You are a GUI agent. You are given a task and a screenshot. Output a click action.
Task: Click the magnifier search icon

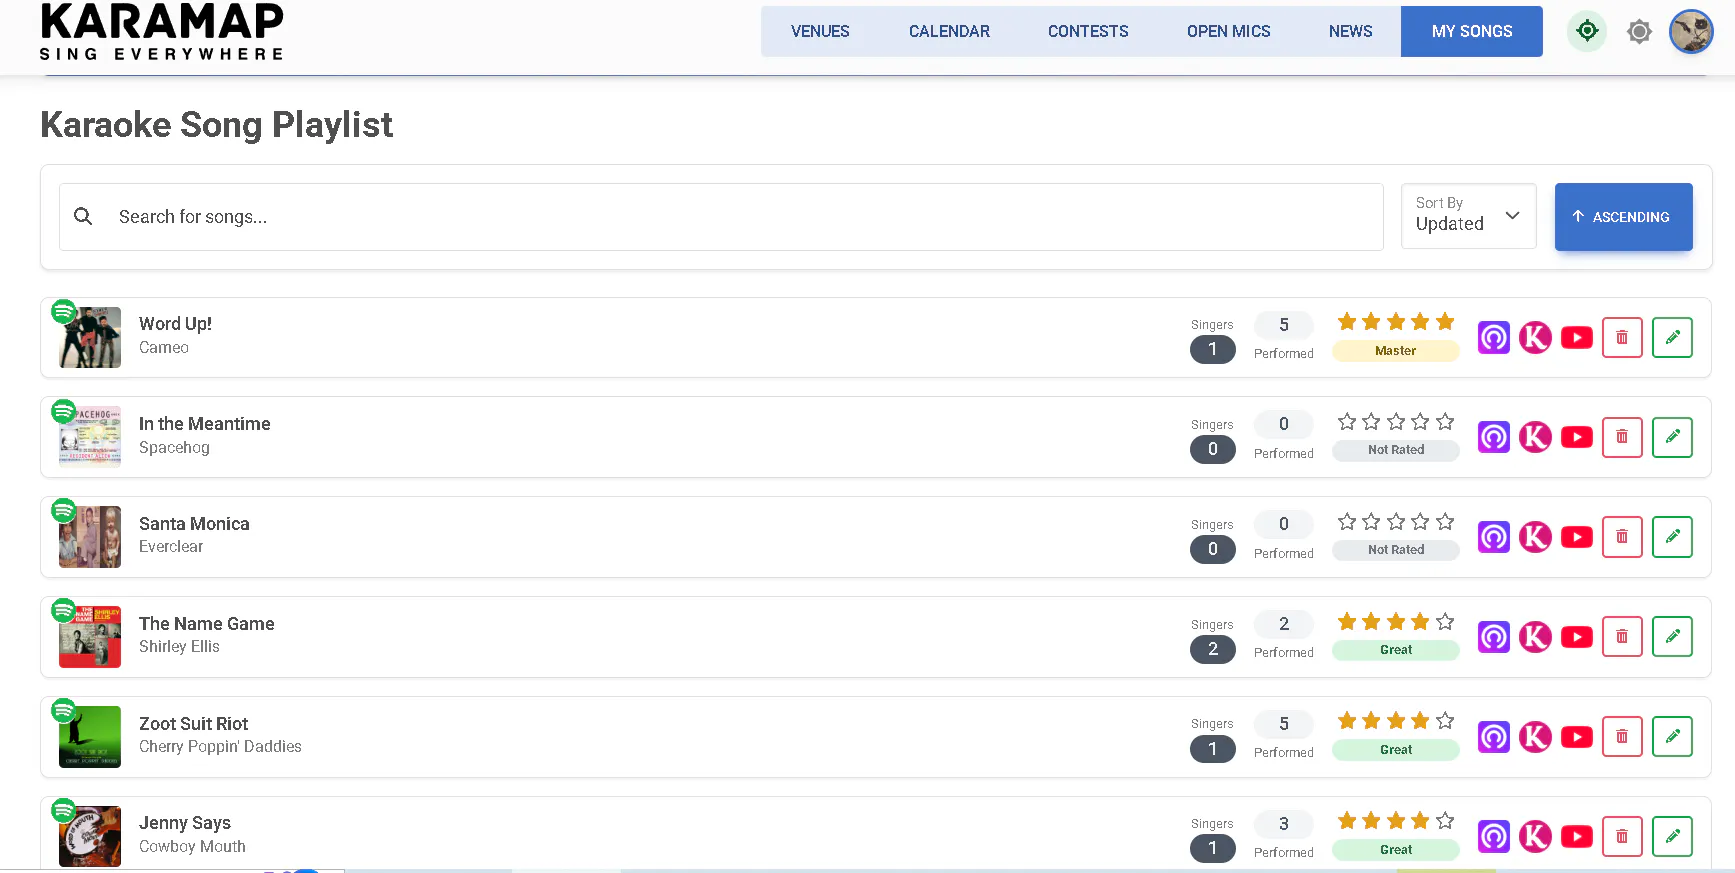tap(83, 216)
